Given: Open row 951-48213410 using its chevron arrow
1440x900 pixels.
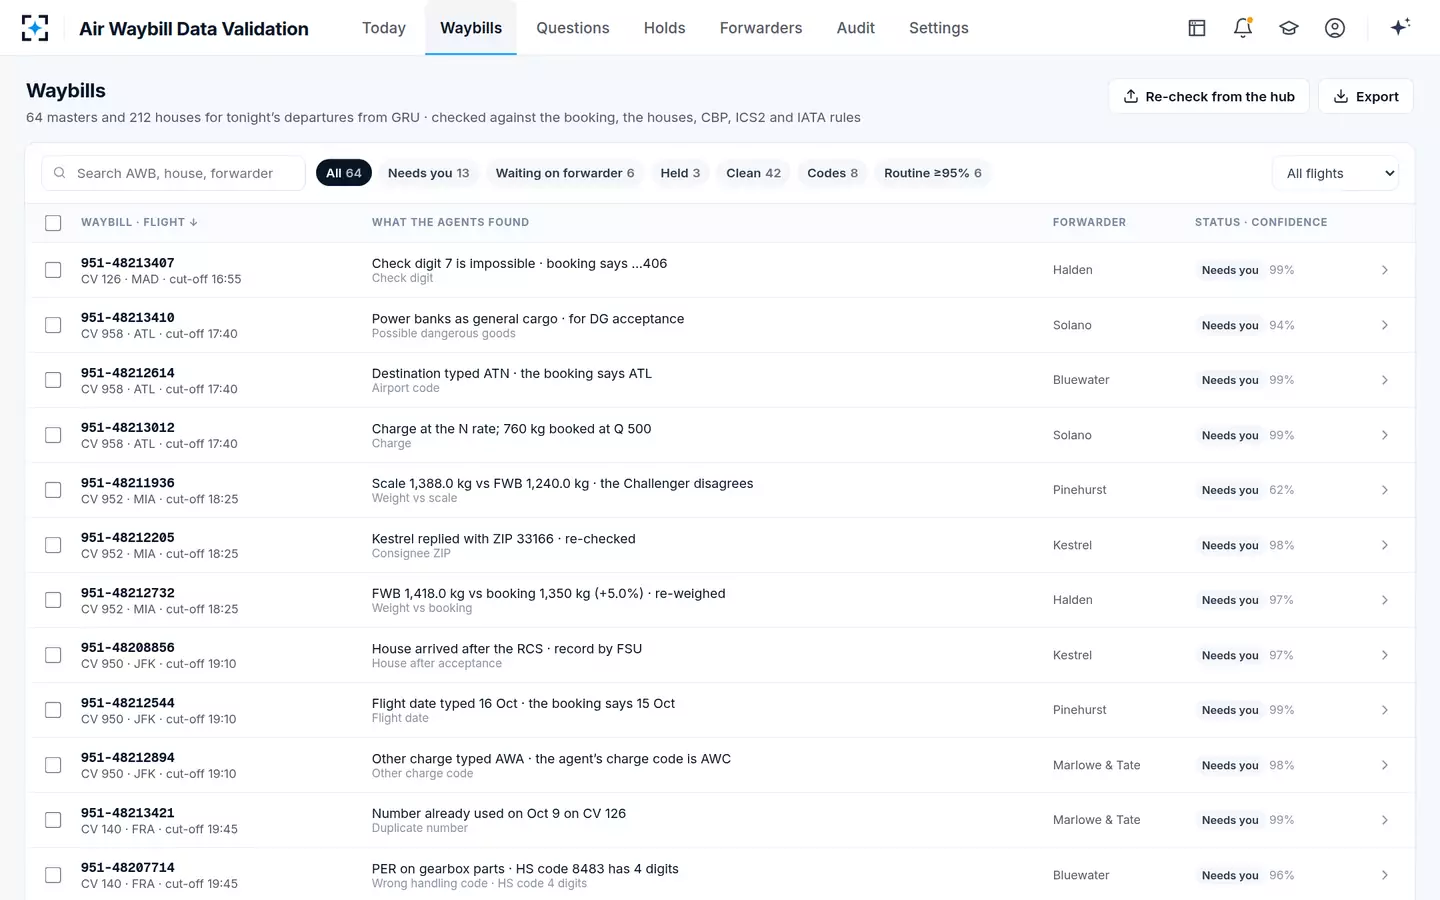Looking at the screenshot, I should coord(1385,325).
